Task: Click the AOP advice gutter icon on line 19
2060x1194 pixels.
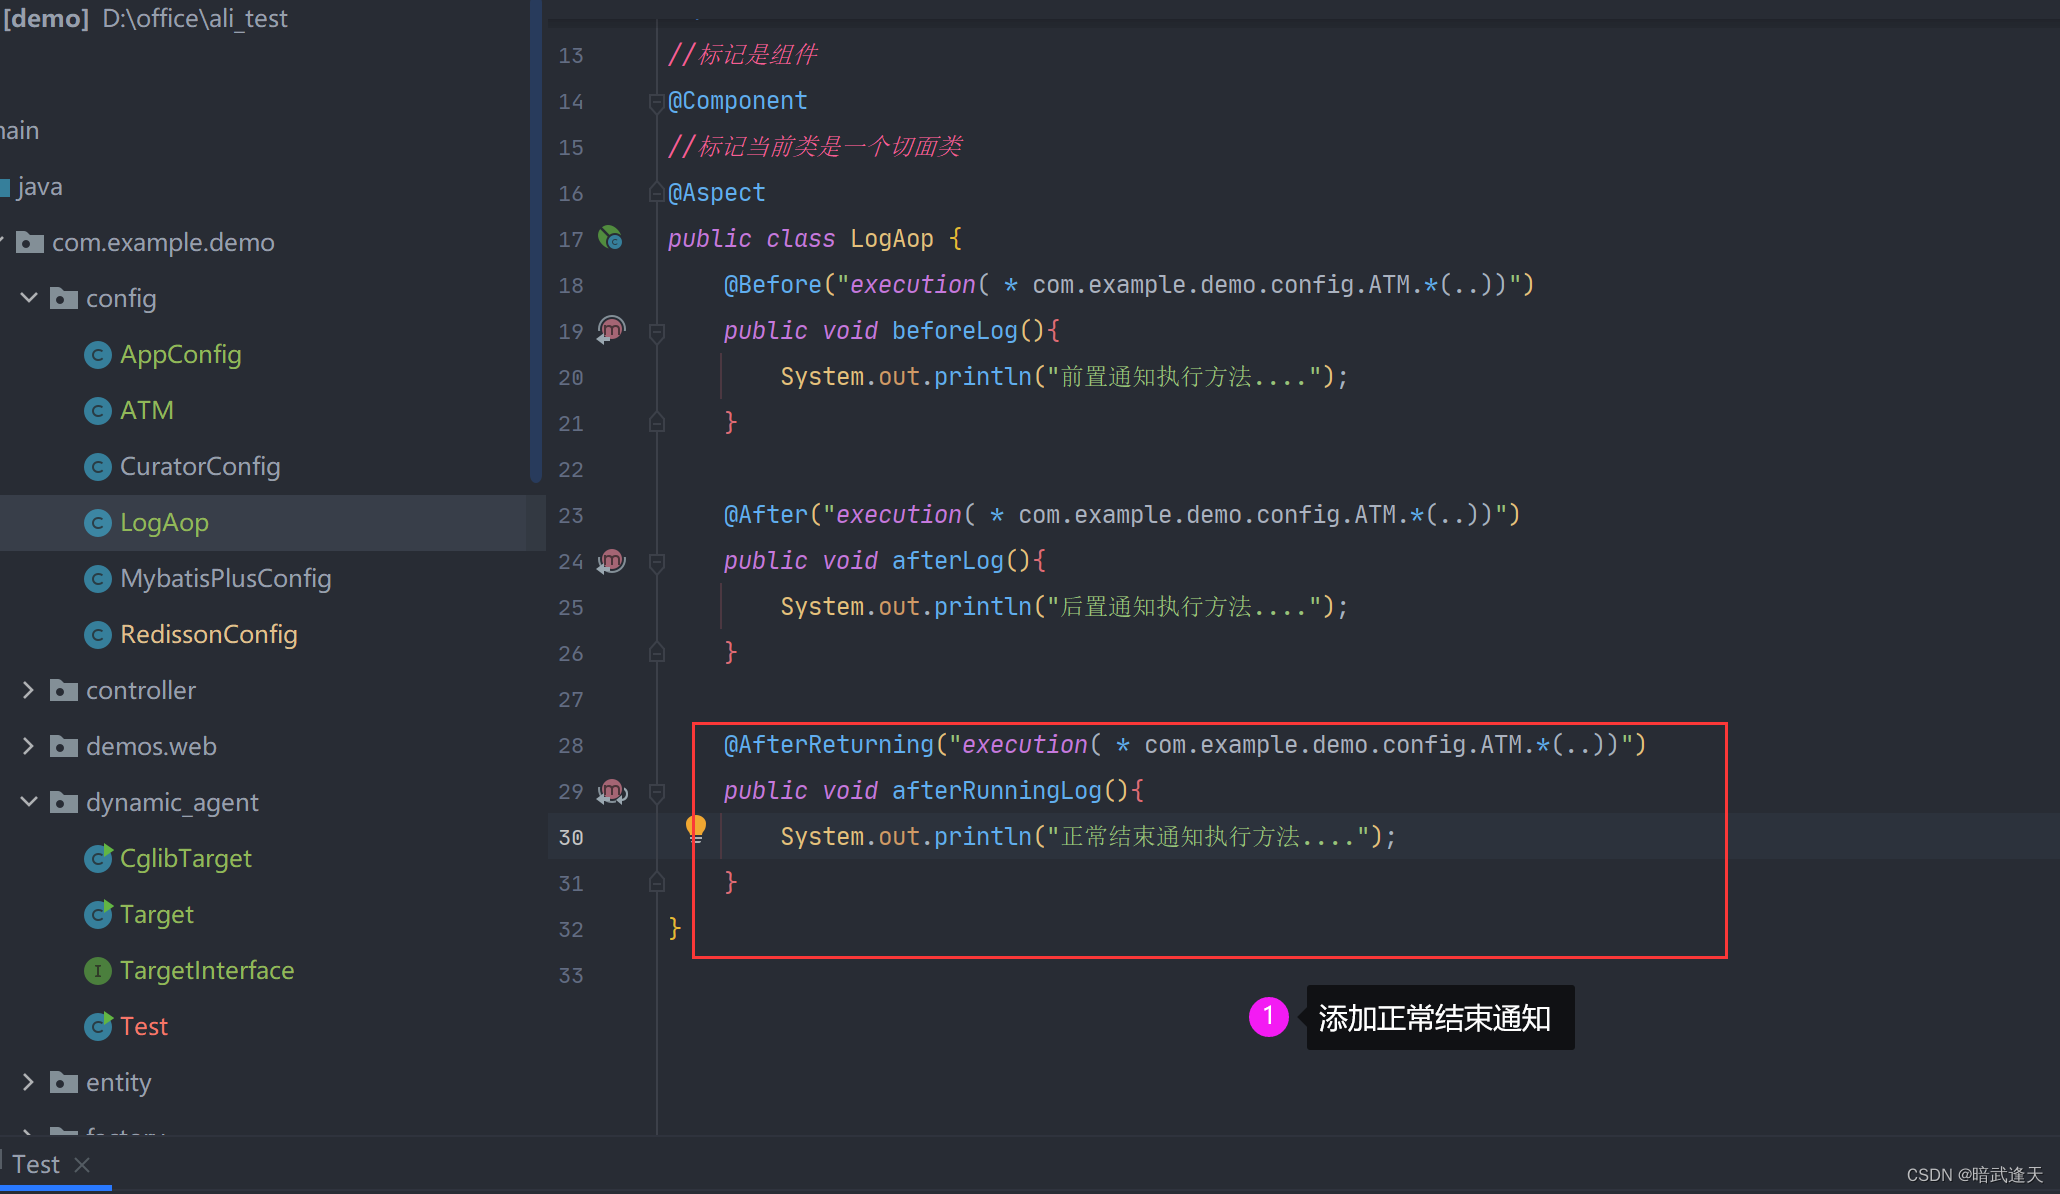Action: tap(611, 329)
